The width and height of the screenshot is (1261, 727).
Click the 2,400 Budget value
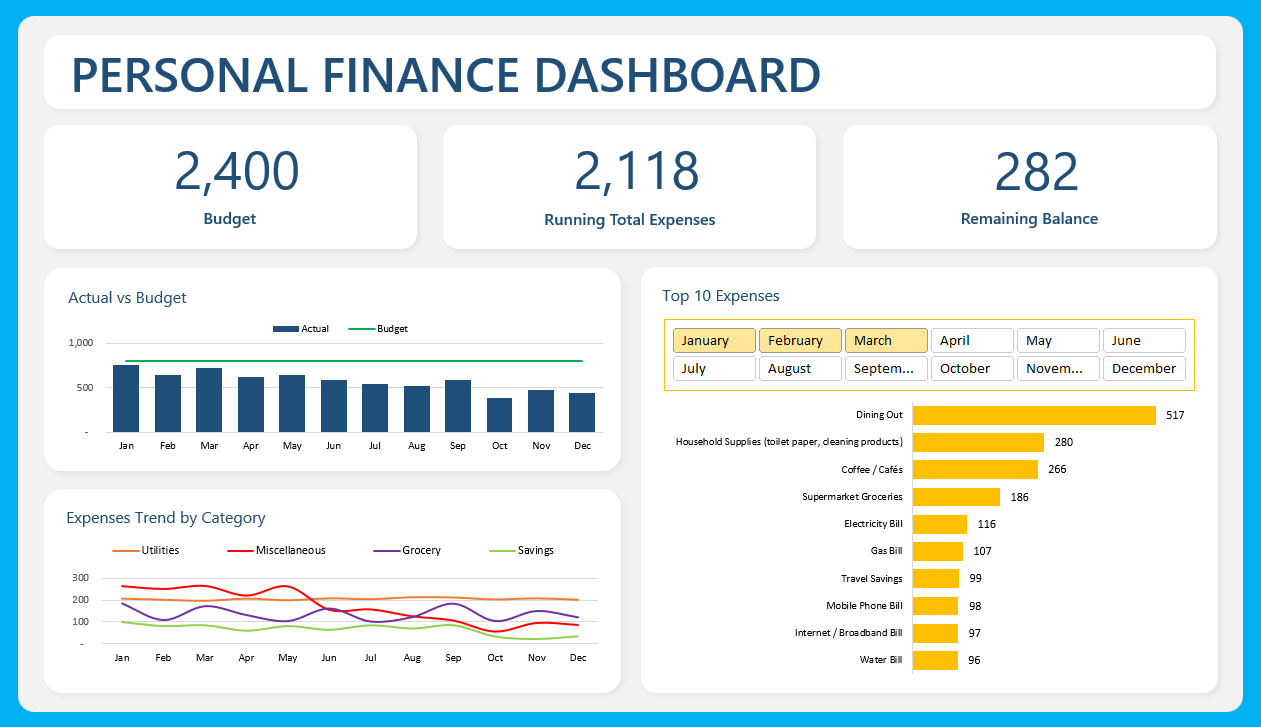click(236, 171)
